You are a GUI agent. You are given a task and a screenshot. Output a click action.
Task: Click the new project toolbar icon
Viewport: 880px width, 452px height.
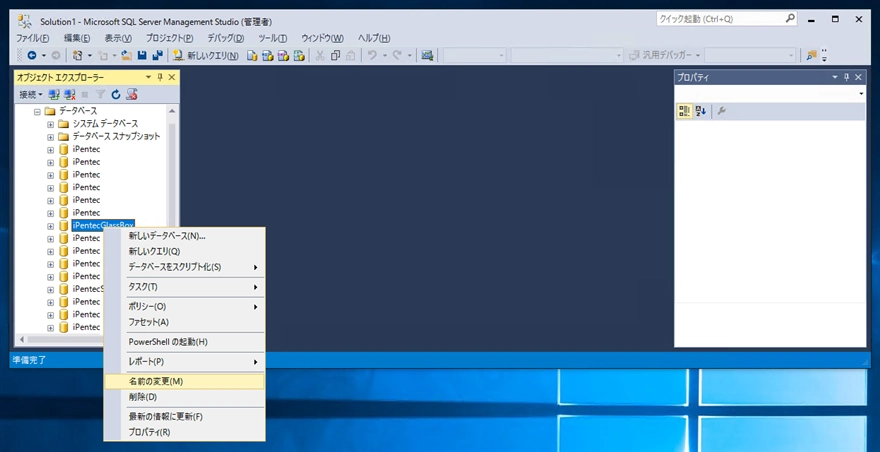[x=78, y=55]
